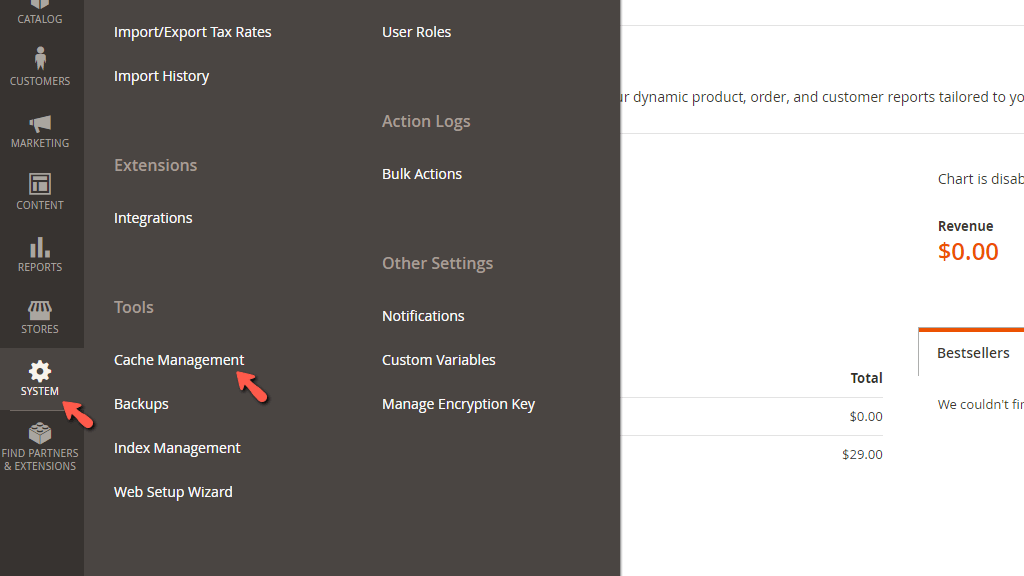Screen dimensions: 1024x576
Task: Open Notifications settings
Action: (423, 315)
